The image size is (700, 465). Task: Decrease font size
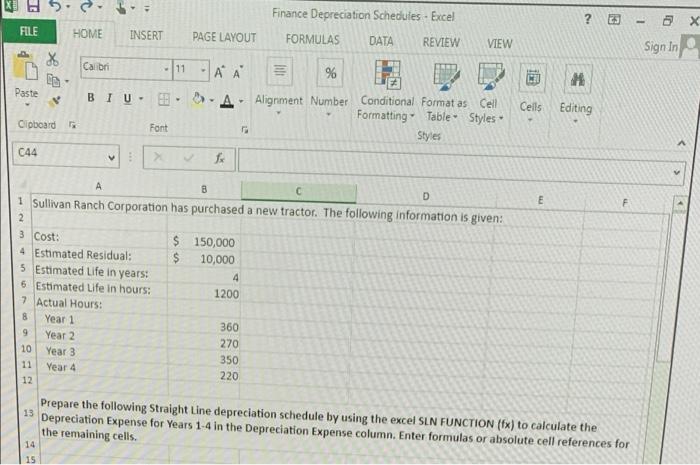click(237, 73)
